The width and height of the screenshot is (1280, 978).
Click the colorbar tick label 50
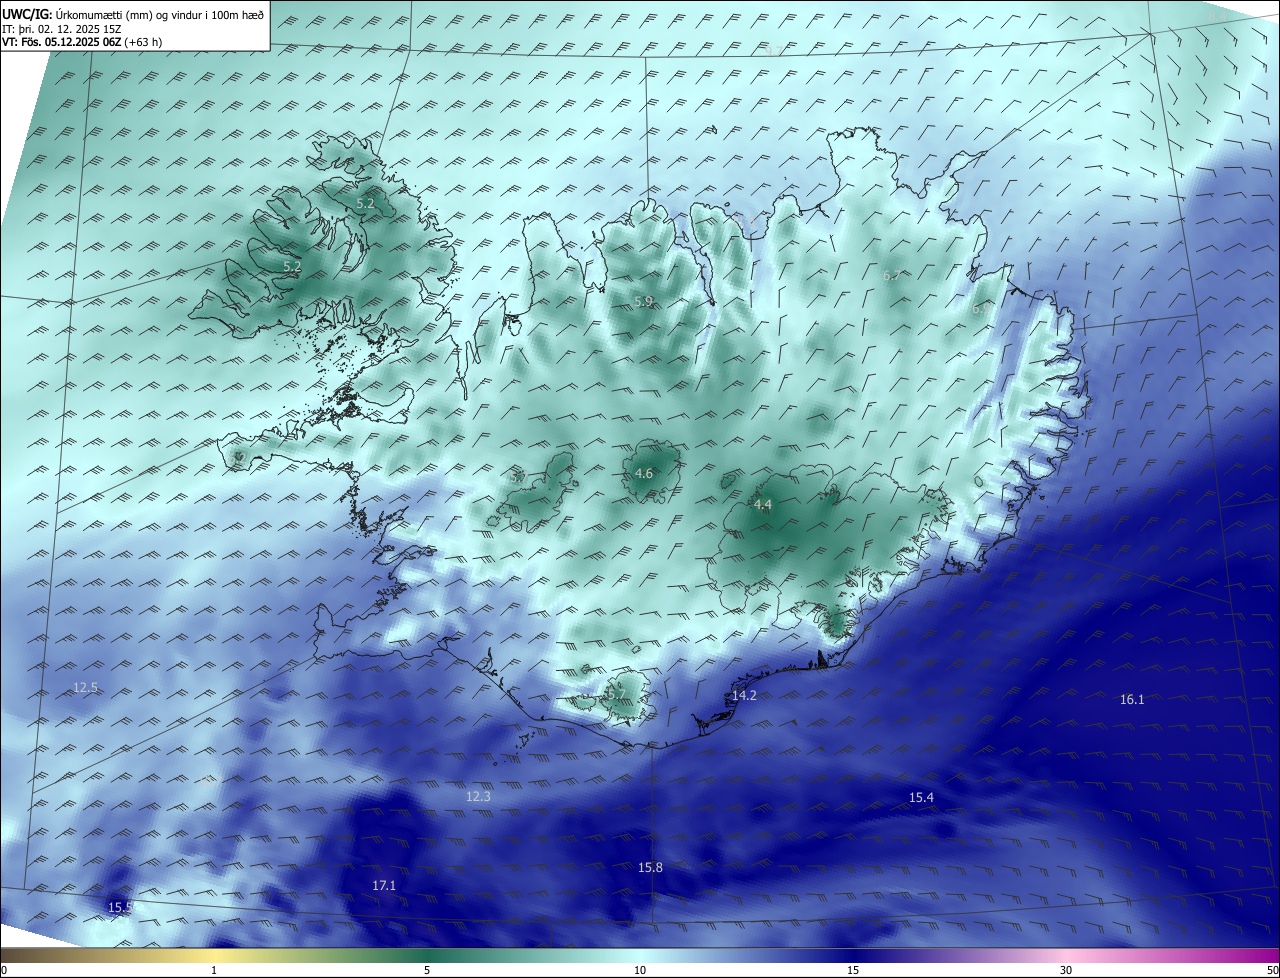point(1272,970)
